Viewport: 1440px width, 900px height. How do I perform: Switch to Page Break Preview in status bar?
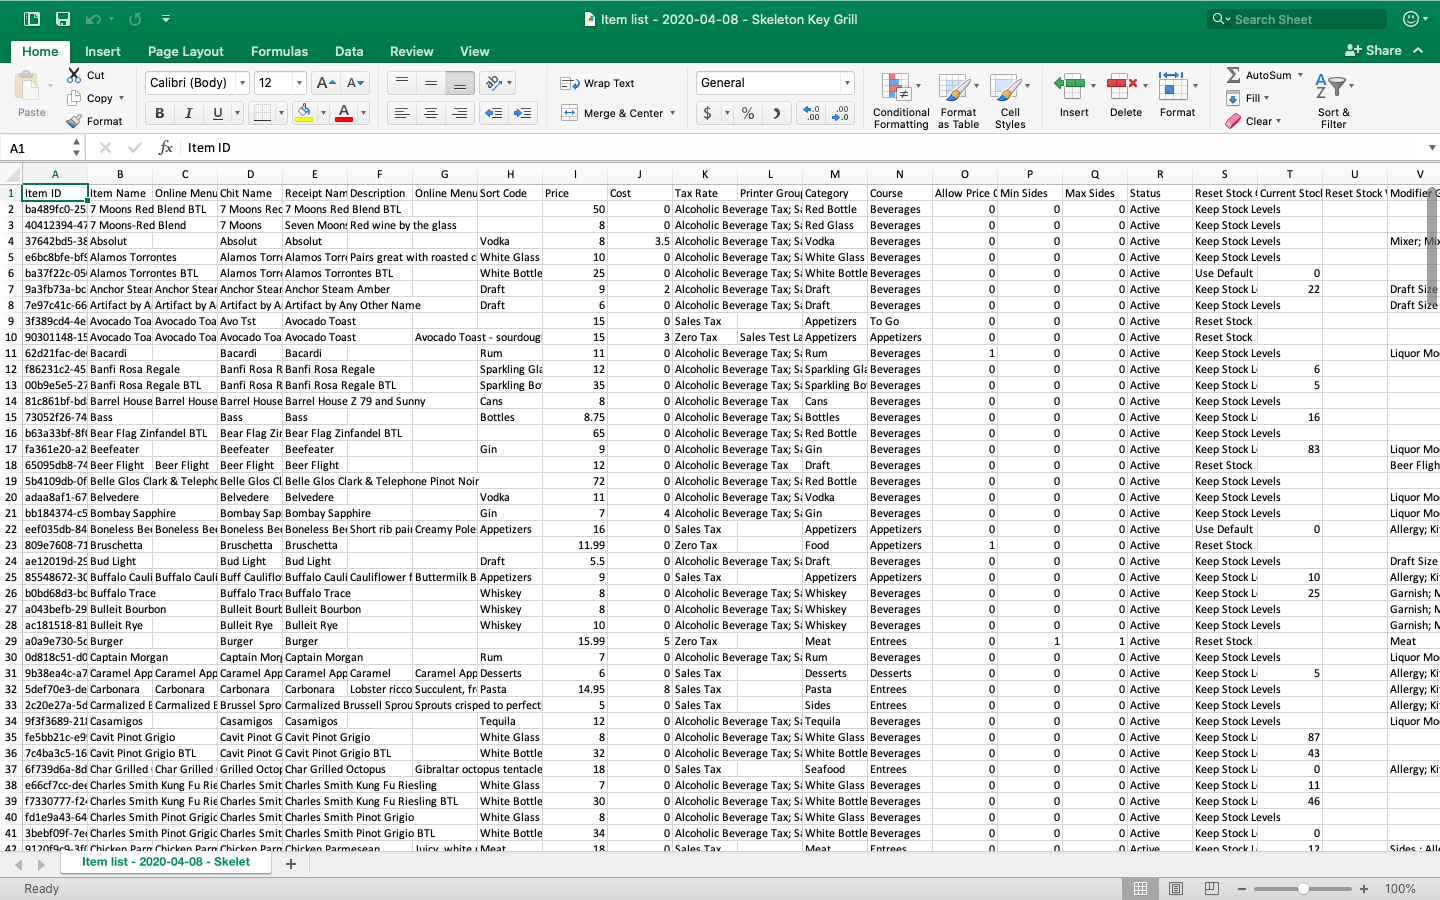point(1212,888)
